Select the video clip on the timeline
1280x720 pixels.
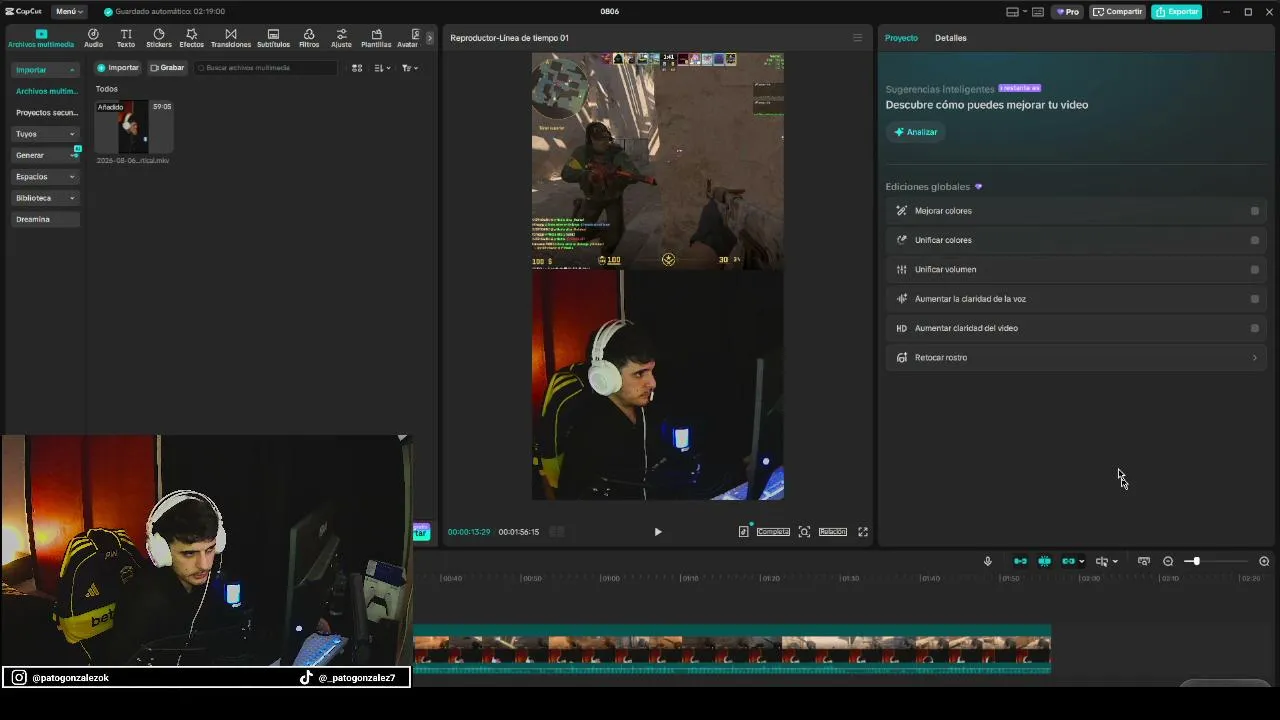pyautogui.click(x=732, y=650)
